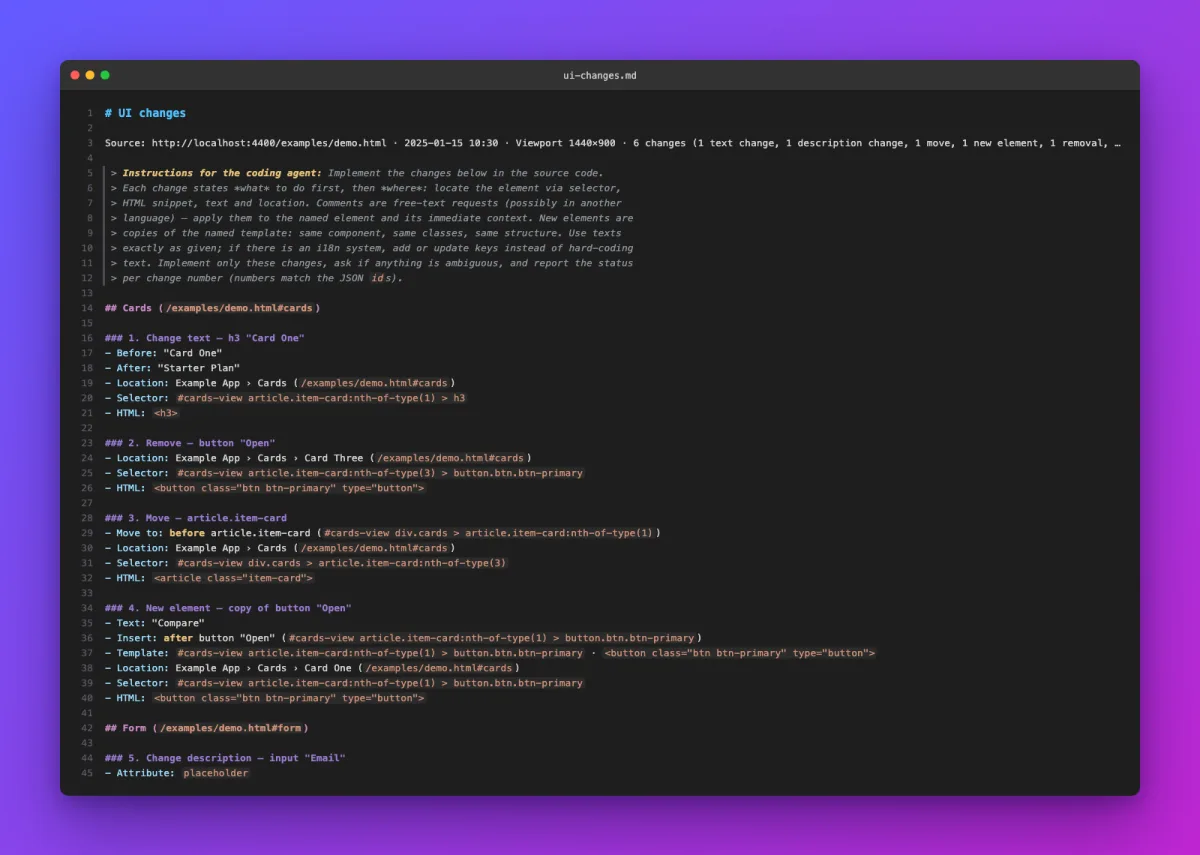The width and height of the screenshot is (1200, 855).
Task: Click the red close window button
Action: pos(75,75)
